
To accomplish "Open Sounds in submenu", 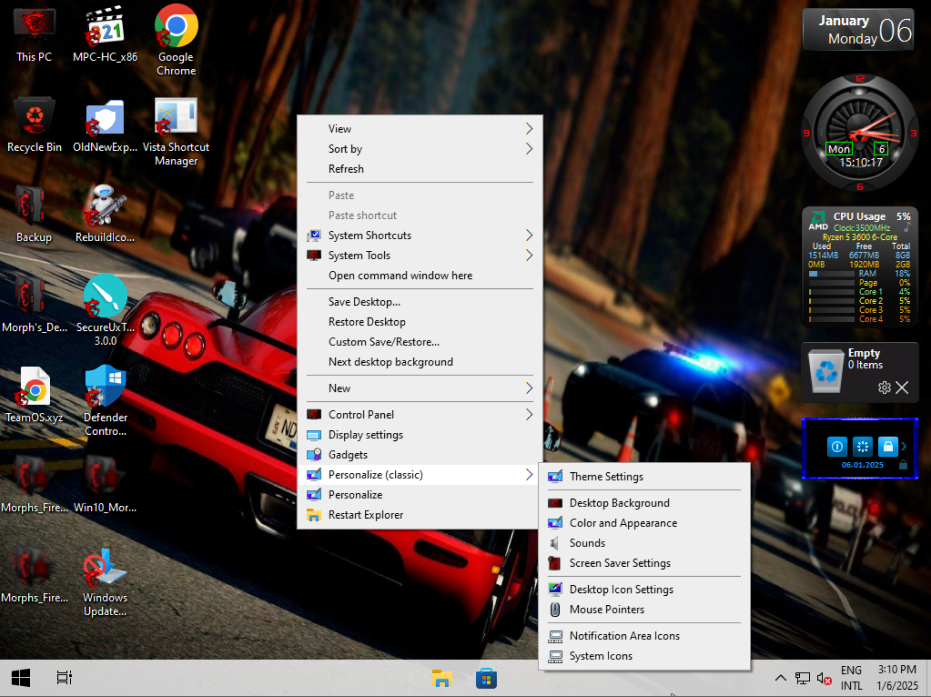I will pos(644,543).
